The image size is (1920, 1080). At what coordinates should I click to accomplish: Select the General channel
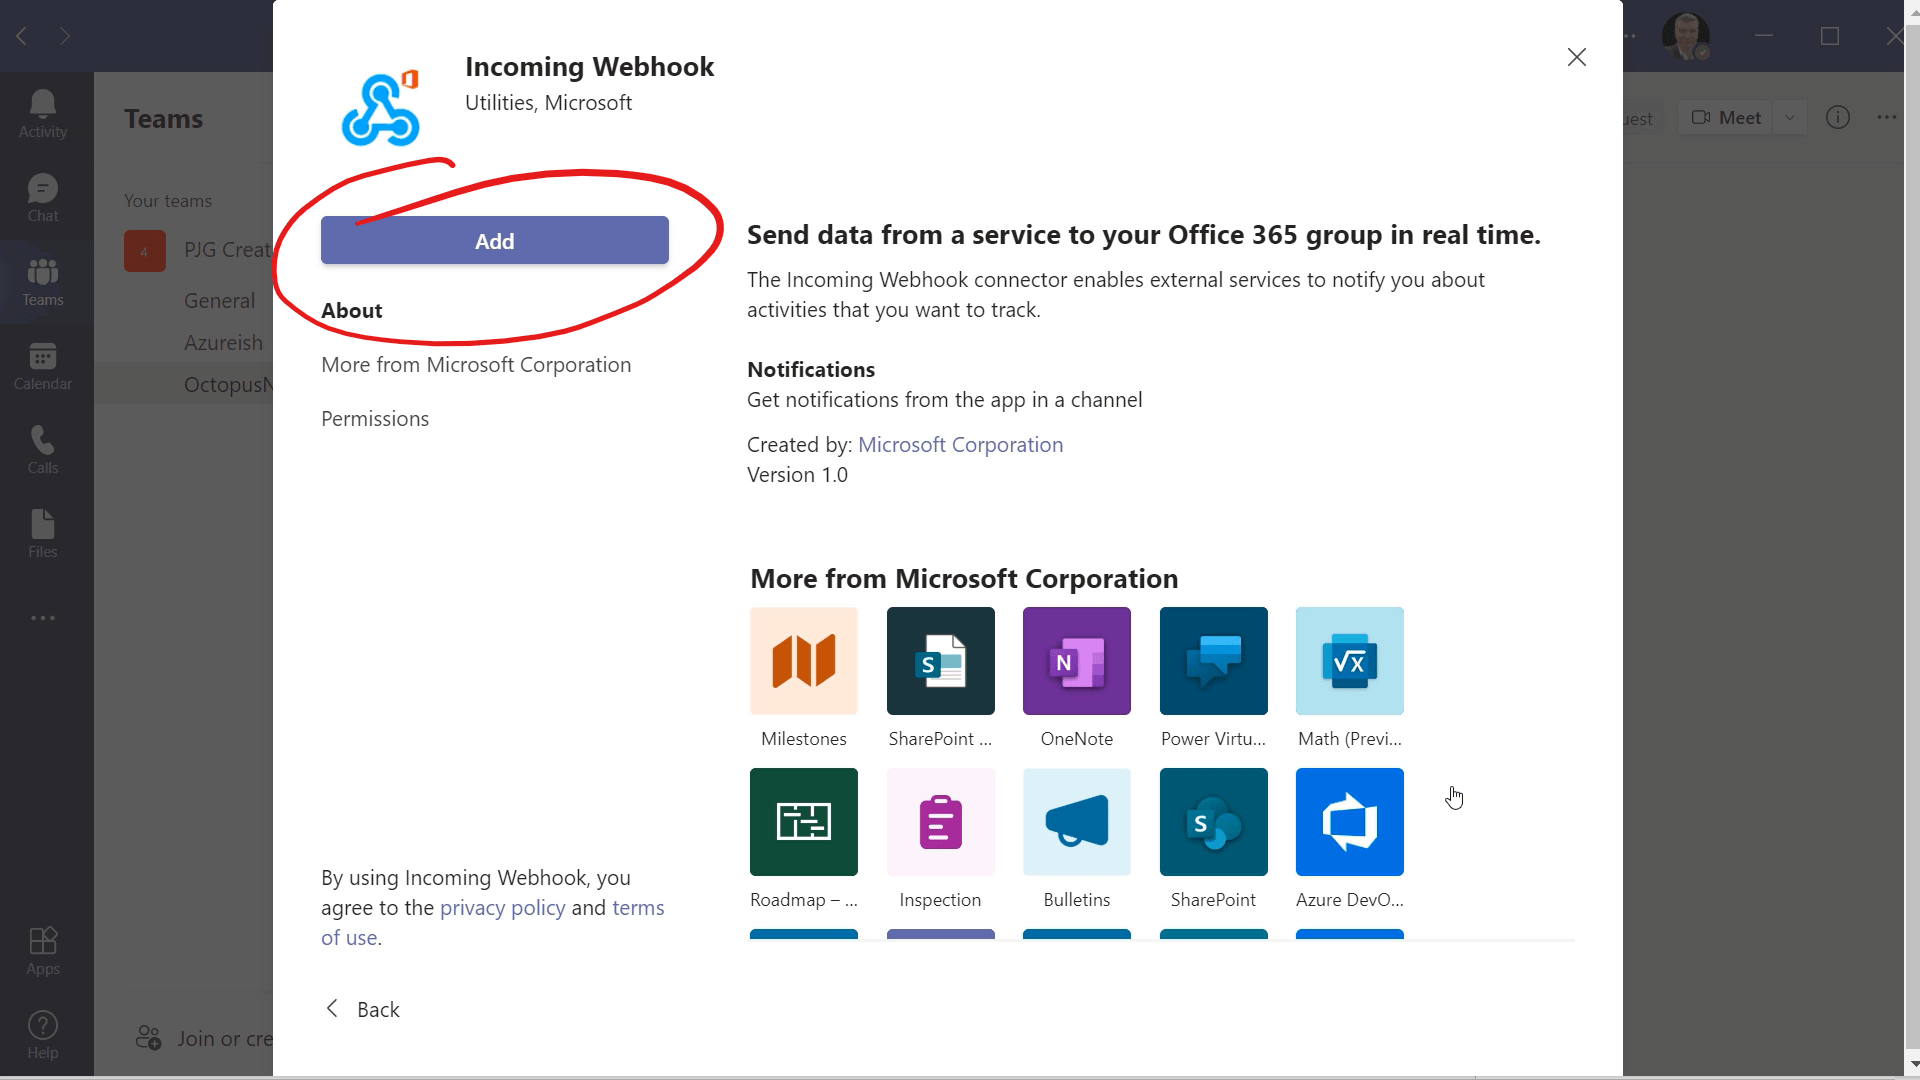(219, 300)
